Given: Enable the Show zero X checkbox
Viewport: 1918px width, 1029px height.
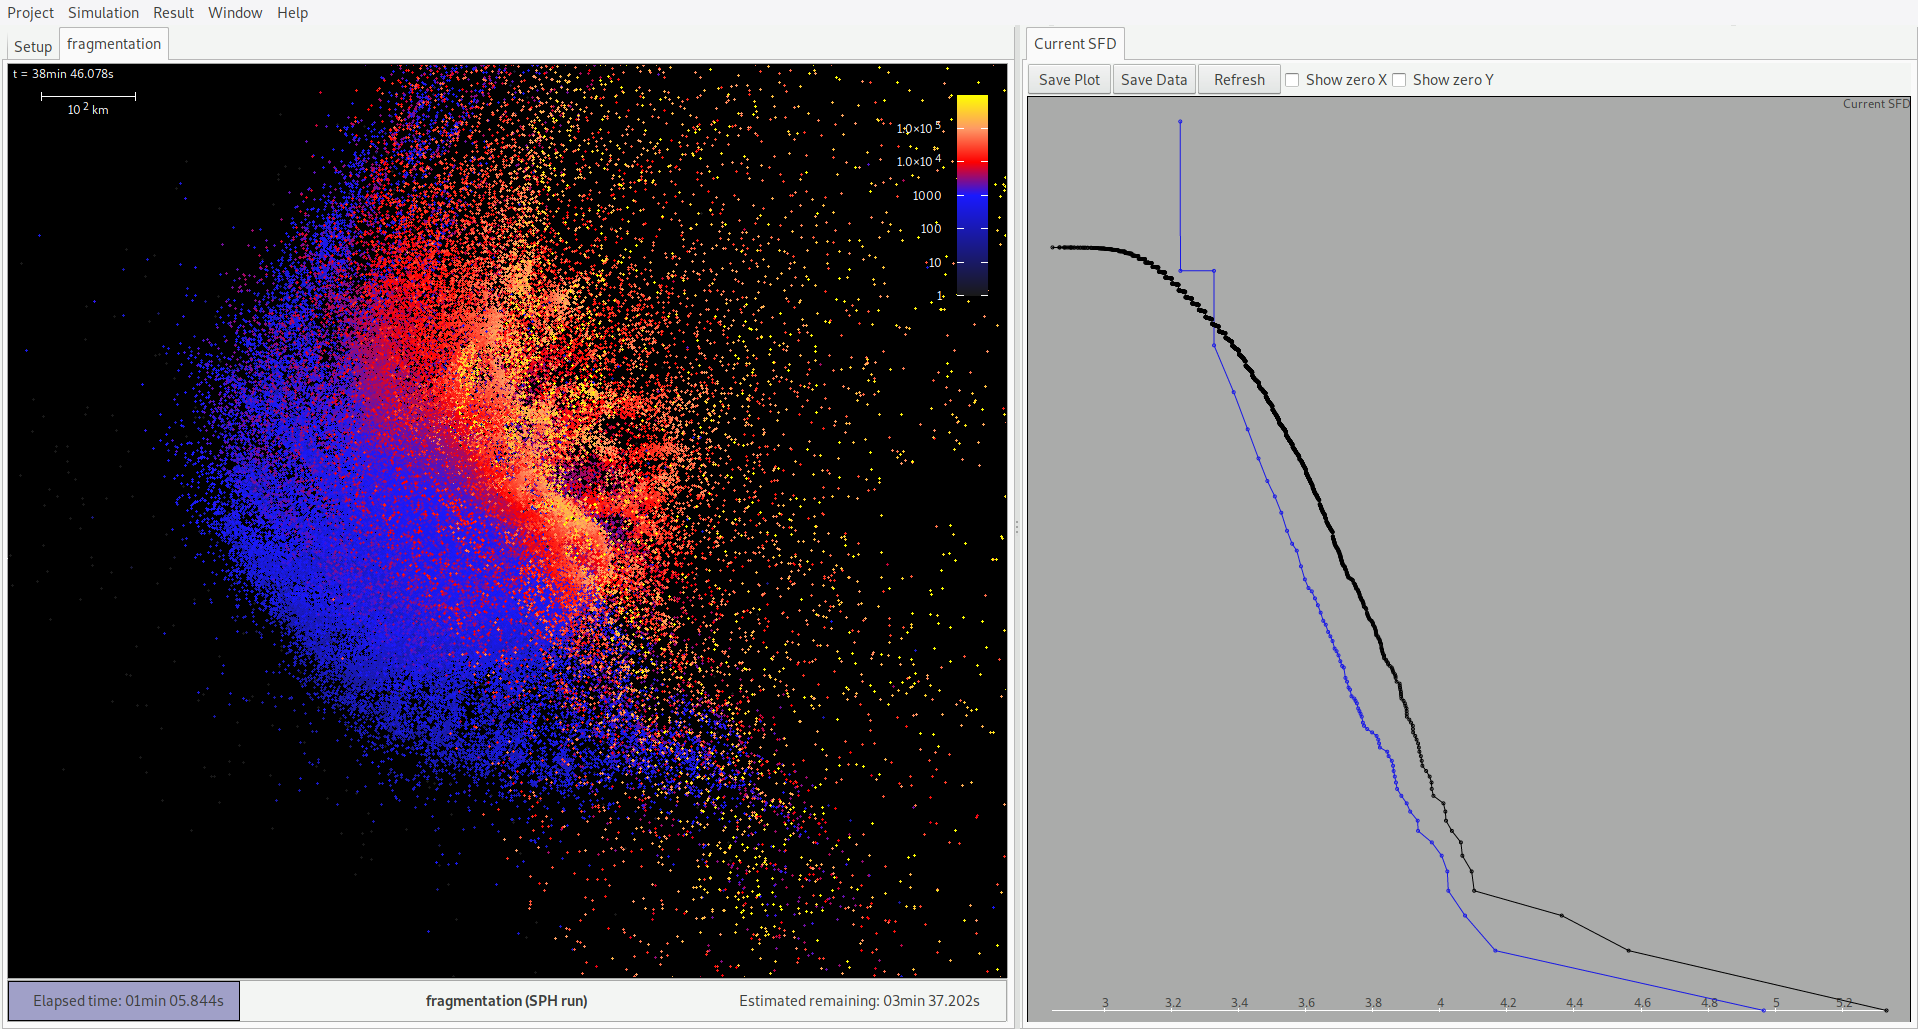Looking at the screenshot, I should point(1292,80).
